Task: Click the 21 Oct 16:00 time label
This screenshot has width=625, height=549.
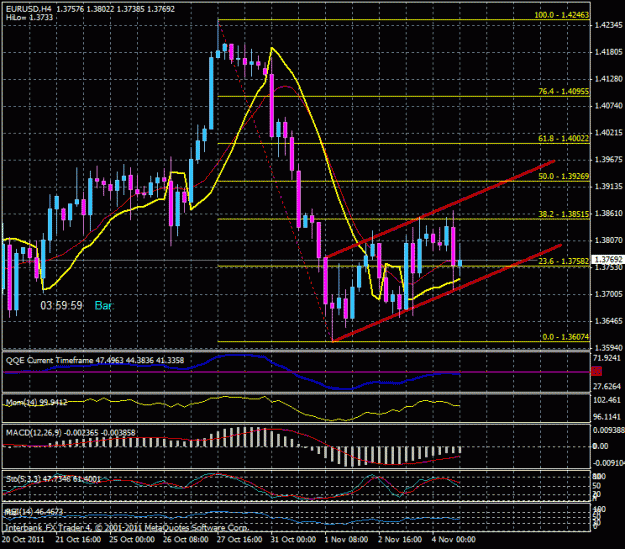Action: [x=78, y=539]
